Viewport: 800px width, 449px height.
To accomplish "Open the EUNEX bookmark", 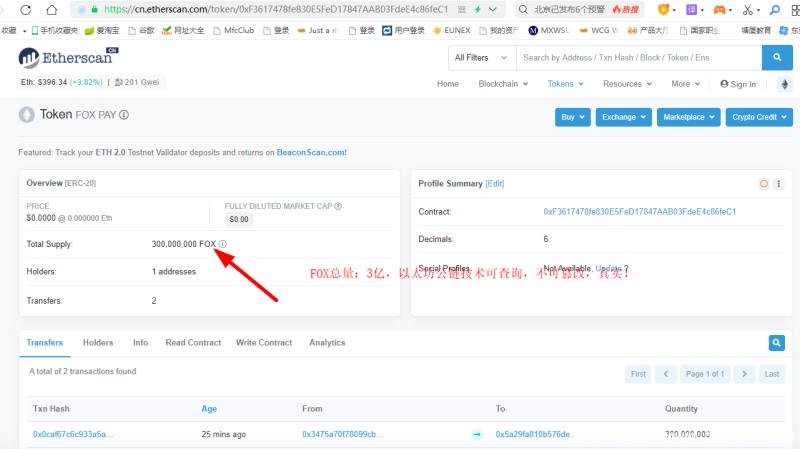I will pos(452,31).
